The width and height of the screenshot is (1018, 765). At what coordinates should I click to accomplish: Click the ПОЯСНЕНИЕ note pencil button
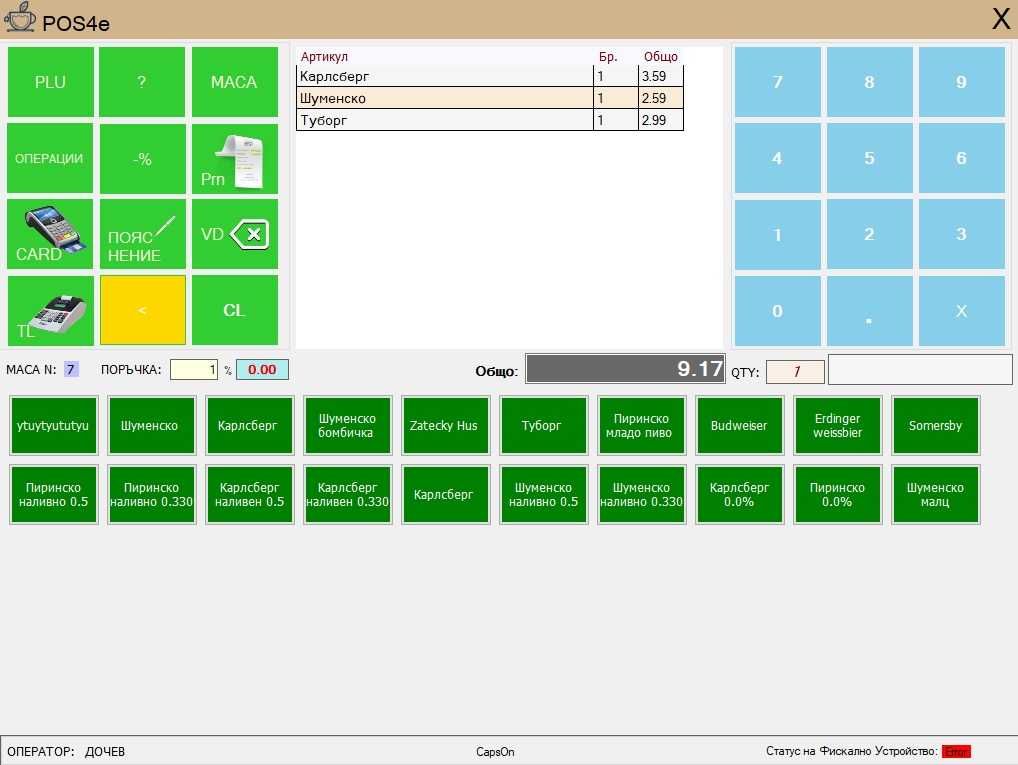pyautogui.click(x=142, y=234)
